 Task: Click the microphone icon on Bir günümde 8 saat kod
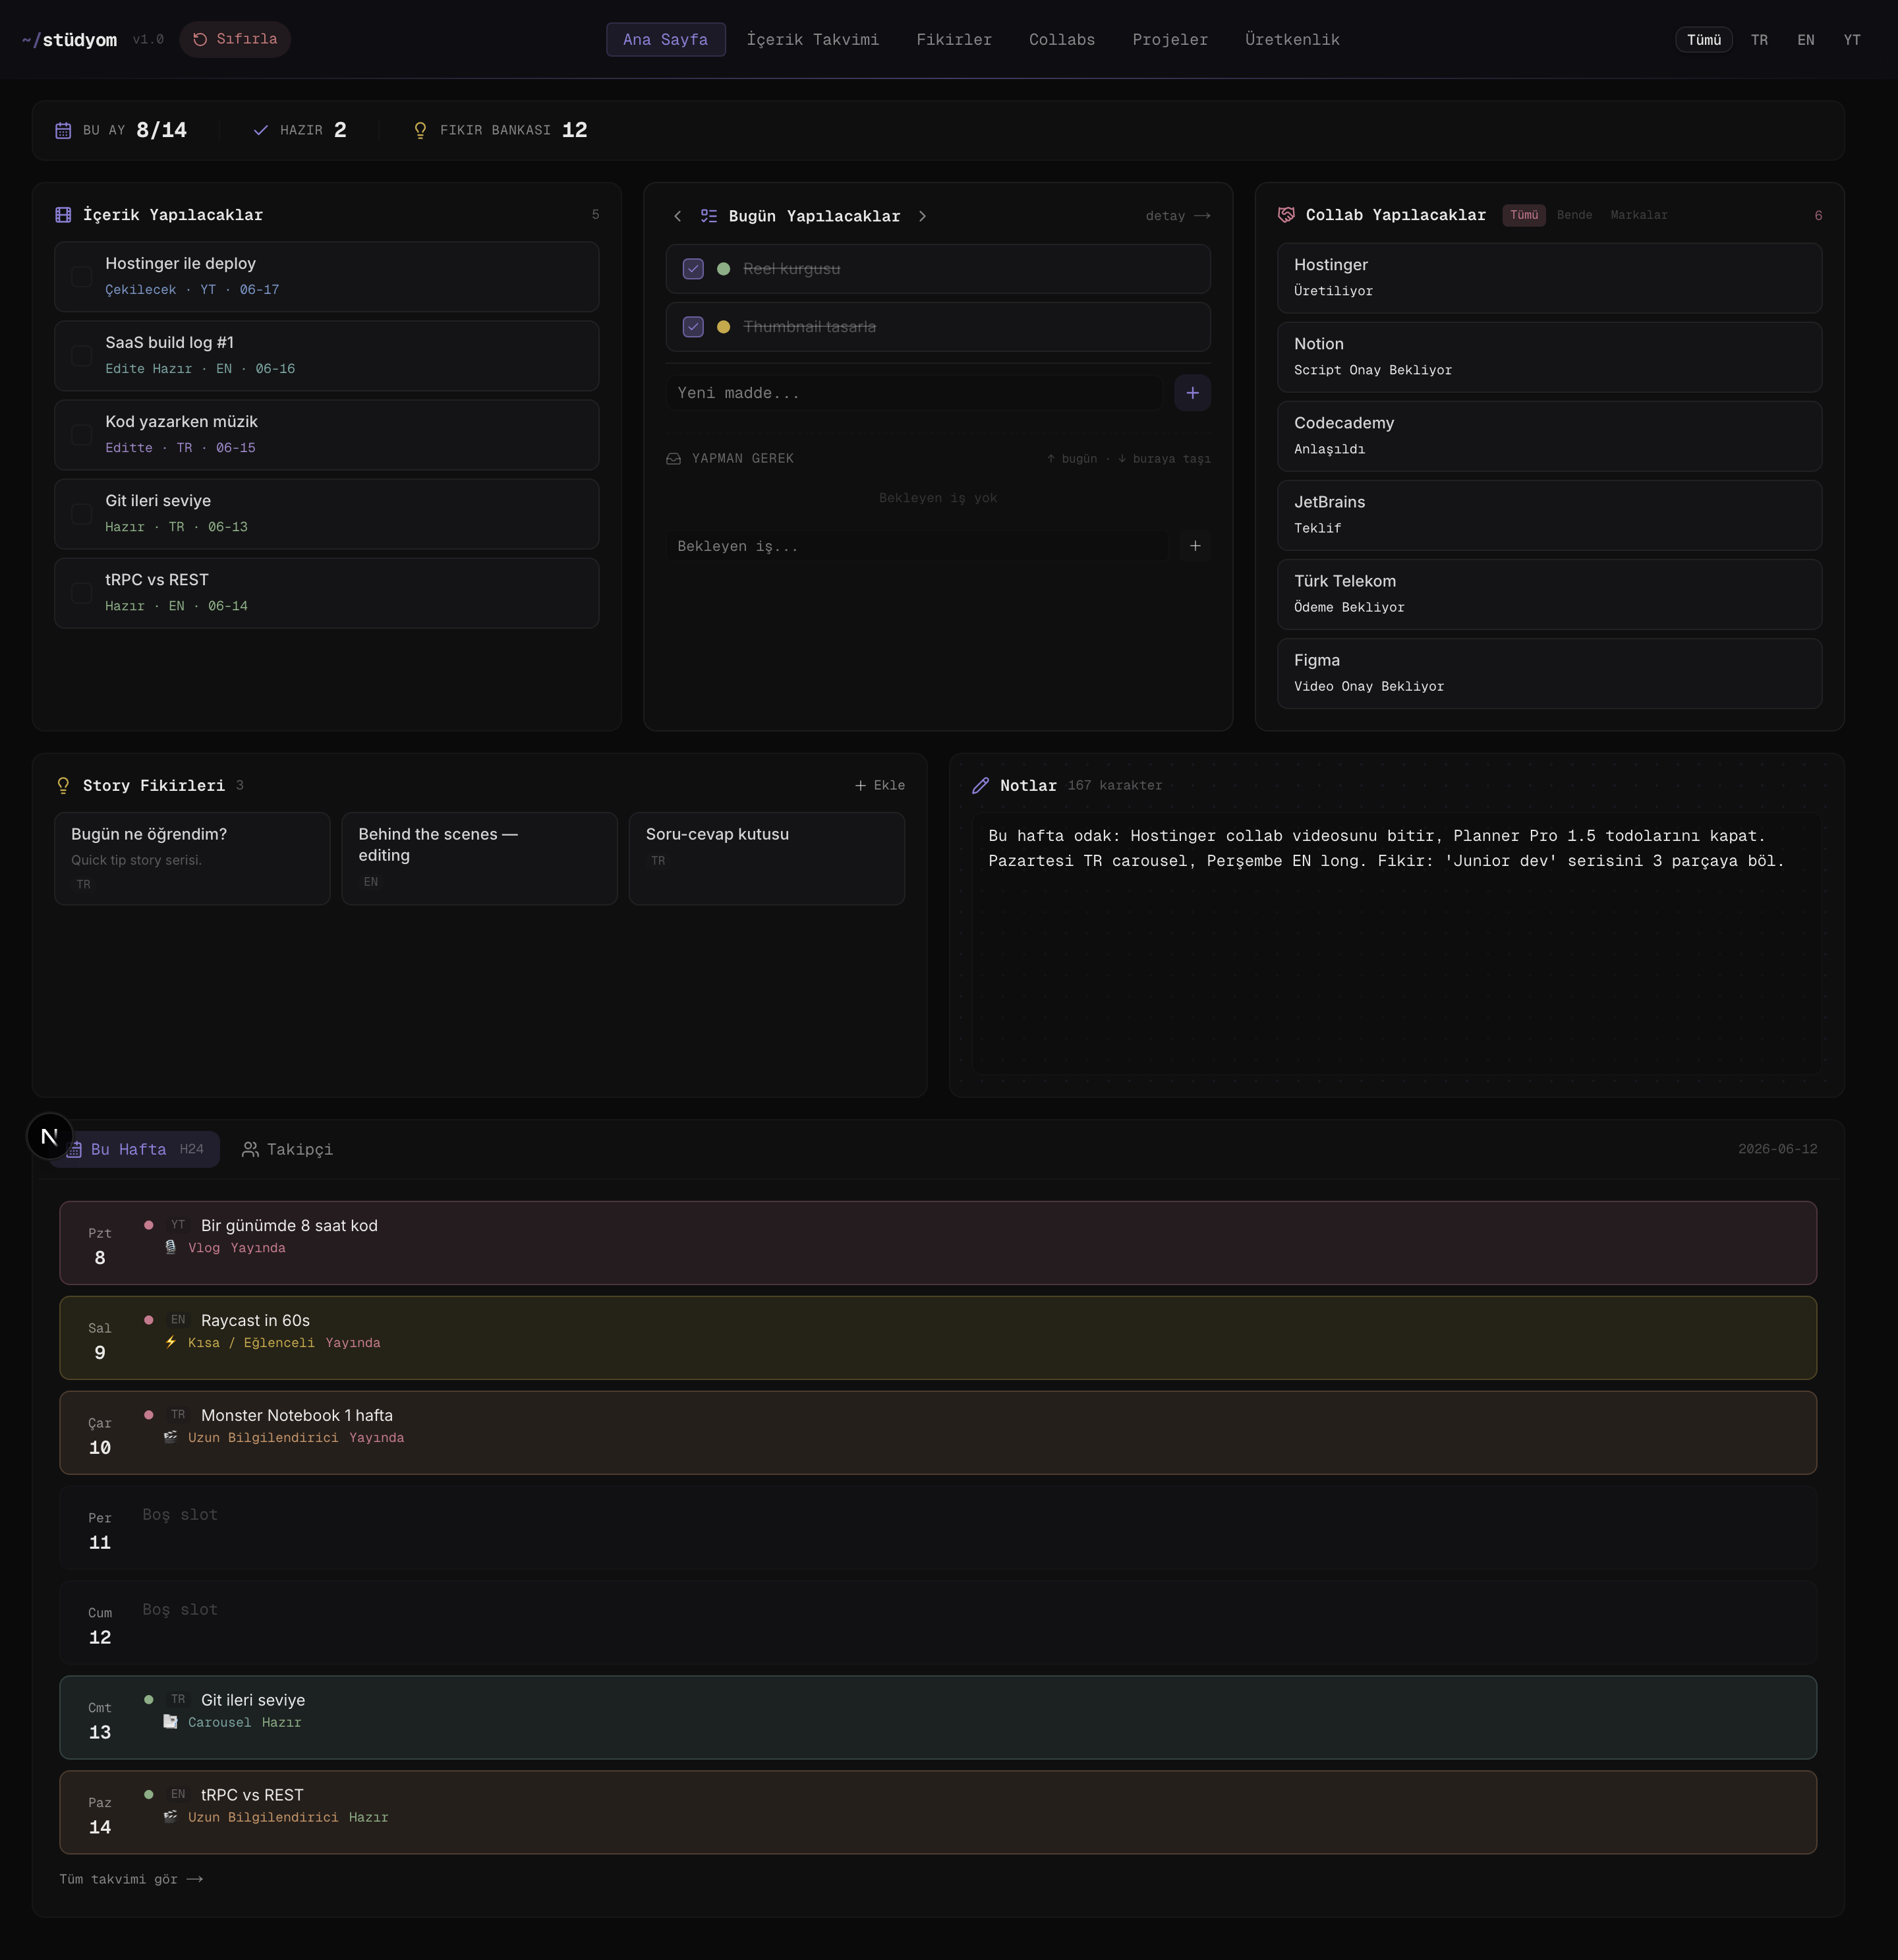(171, 1248)
